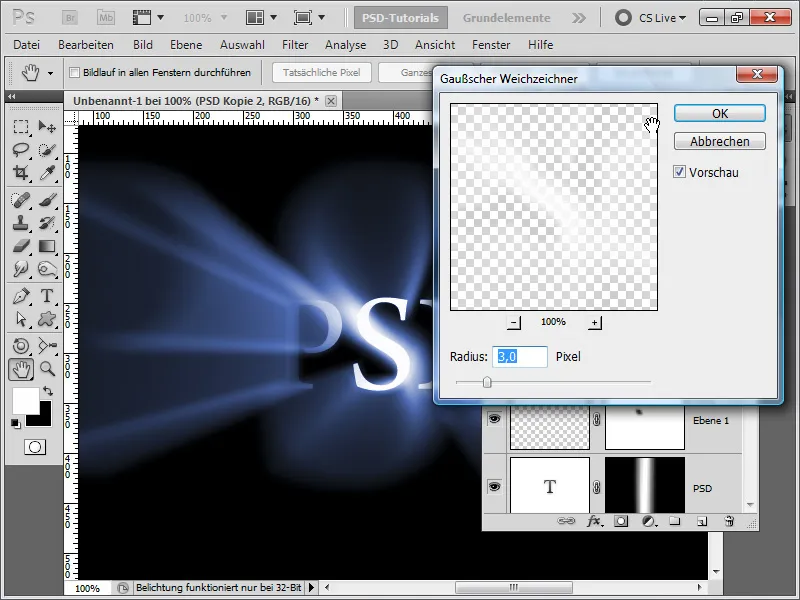
Task: Add a layer mask
Action: coord(621,521)
